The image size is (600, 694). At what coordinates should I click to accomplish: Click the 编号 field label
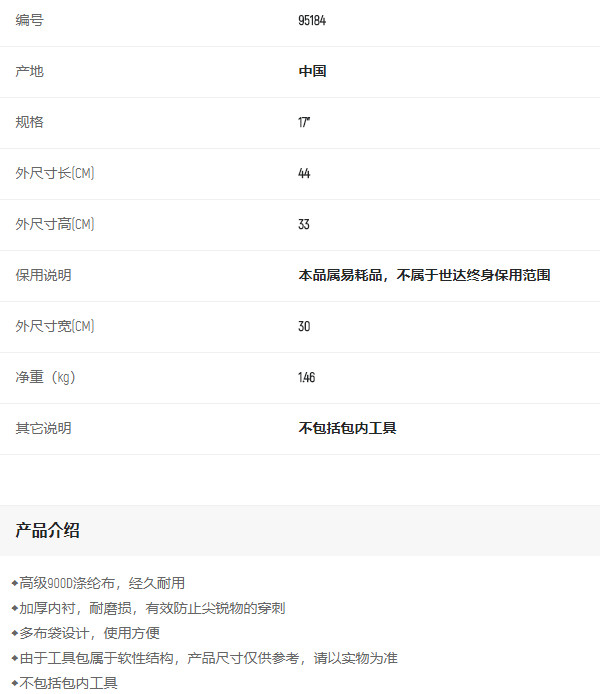click(29, 21)
